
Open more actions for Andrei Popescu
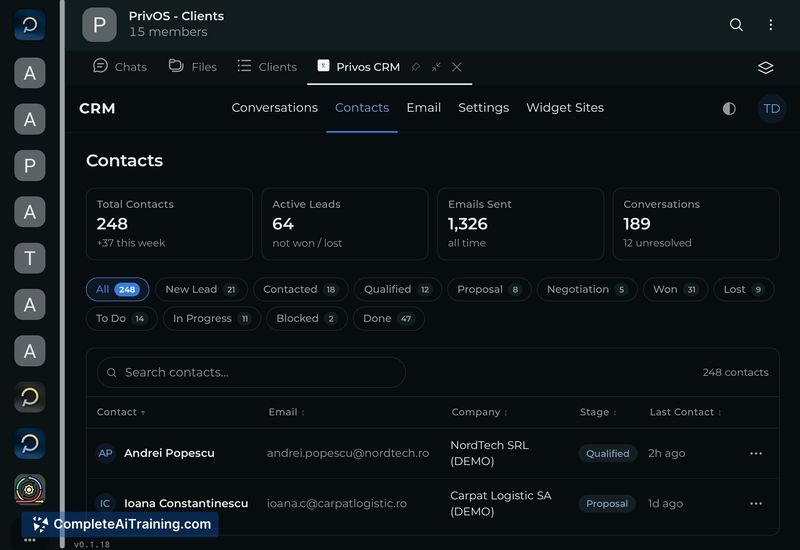coord(756,453)
